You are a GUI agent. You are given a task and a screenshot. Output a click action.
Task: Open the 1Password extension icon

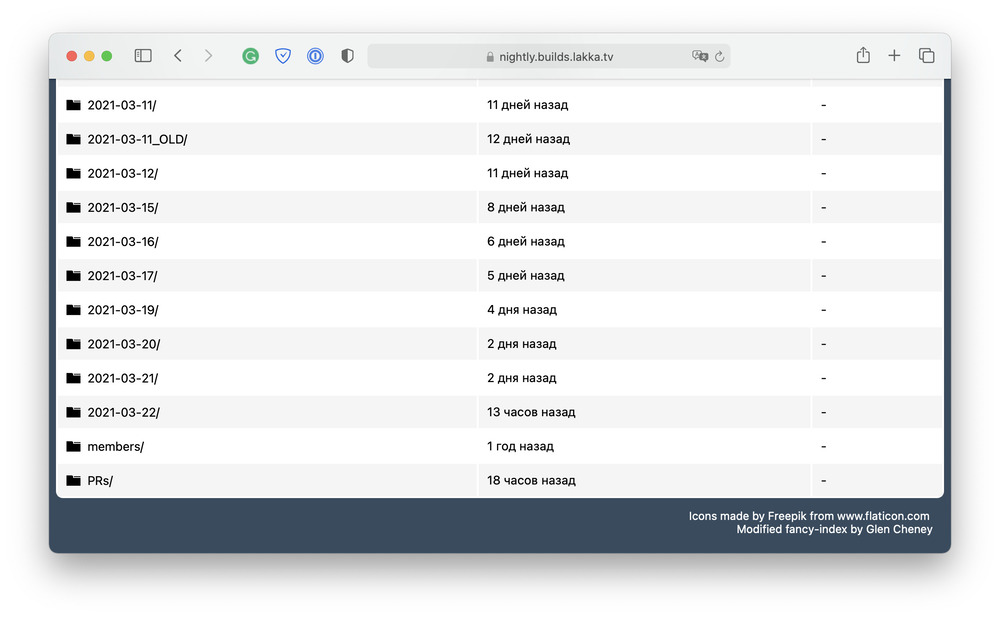point(315,56)
